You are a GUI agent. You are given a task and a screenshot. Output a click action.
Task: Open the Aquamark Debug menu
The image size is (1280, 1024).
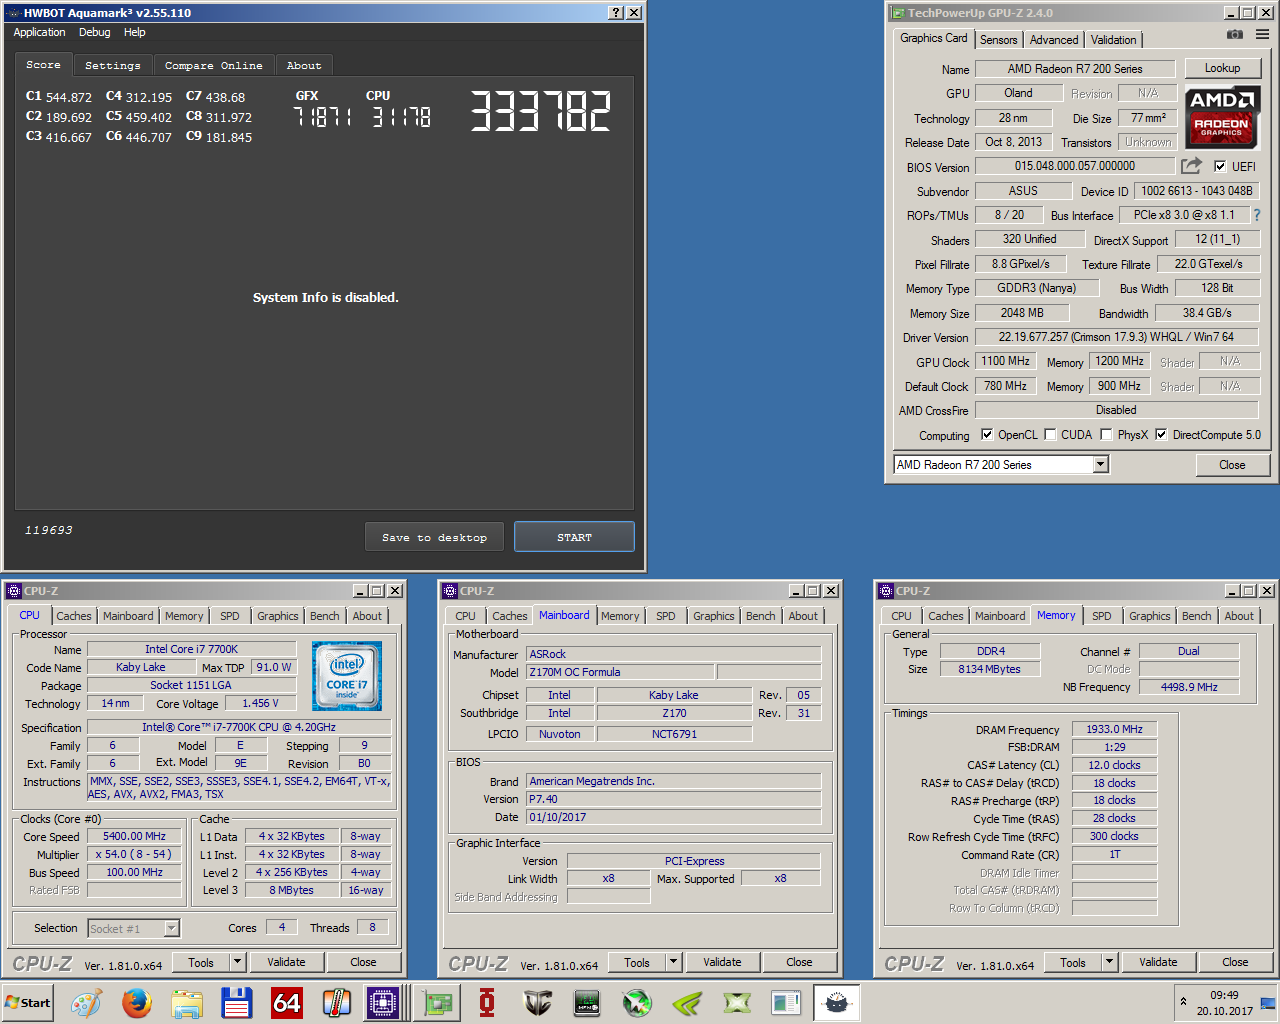[x=95, y=32]
